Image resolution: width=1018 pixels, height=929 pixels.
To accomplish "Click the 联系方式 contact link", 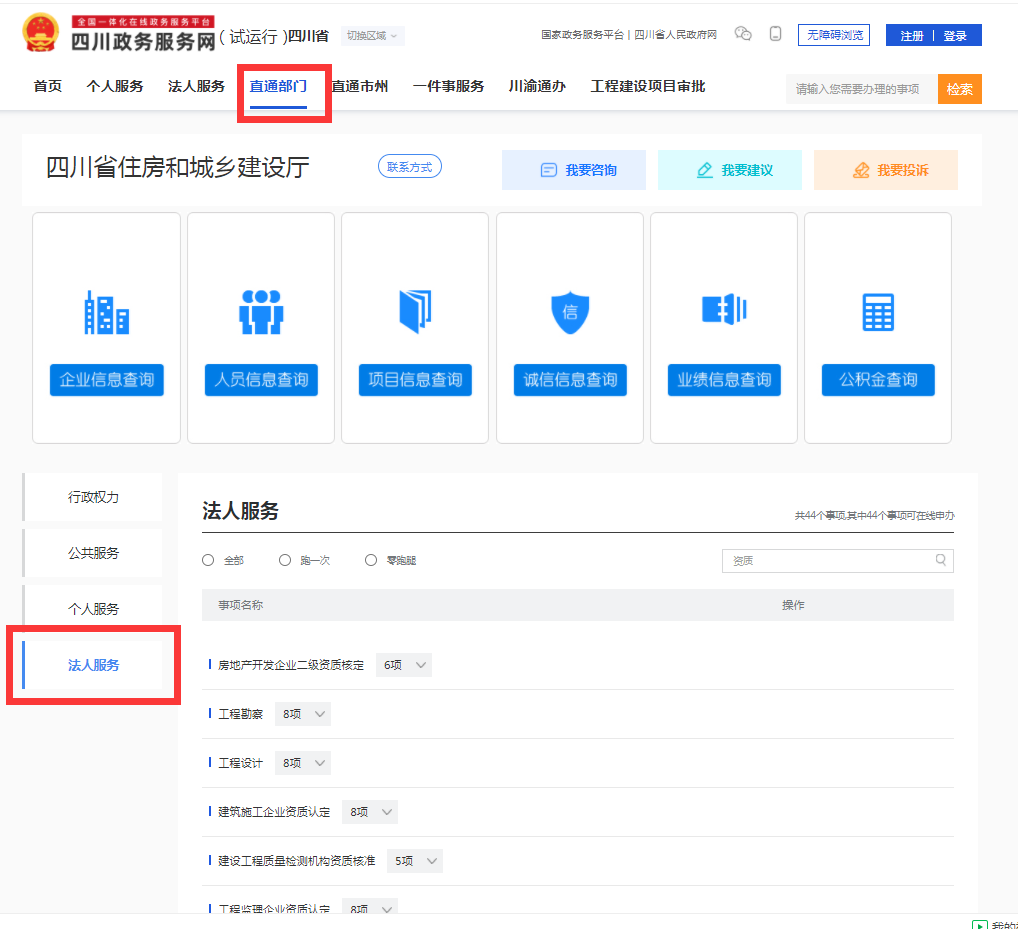I will pyautogui.click(x=409, y=167).
